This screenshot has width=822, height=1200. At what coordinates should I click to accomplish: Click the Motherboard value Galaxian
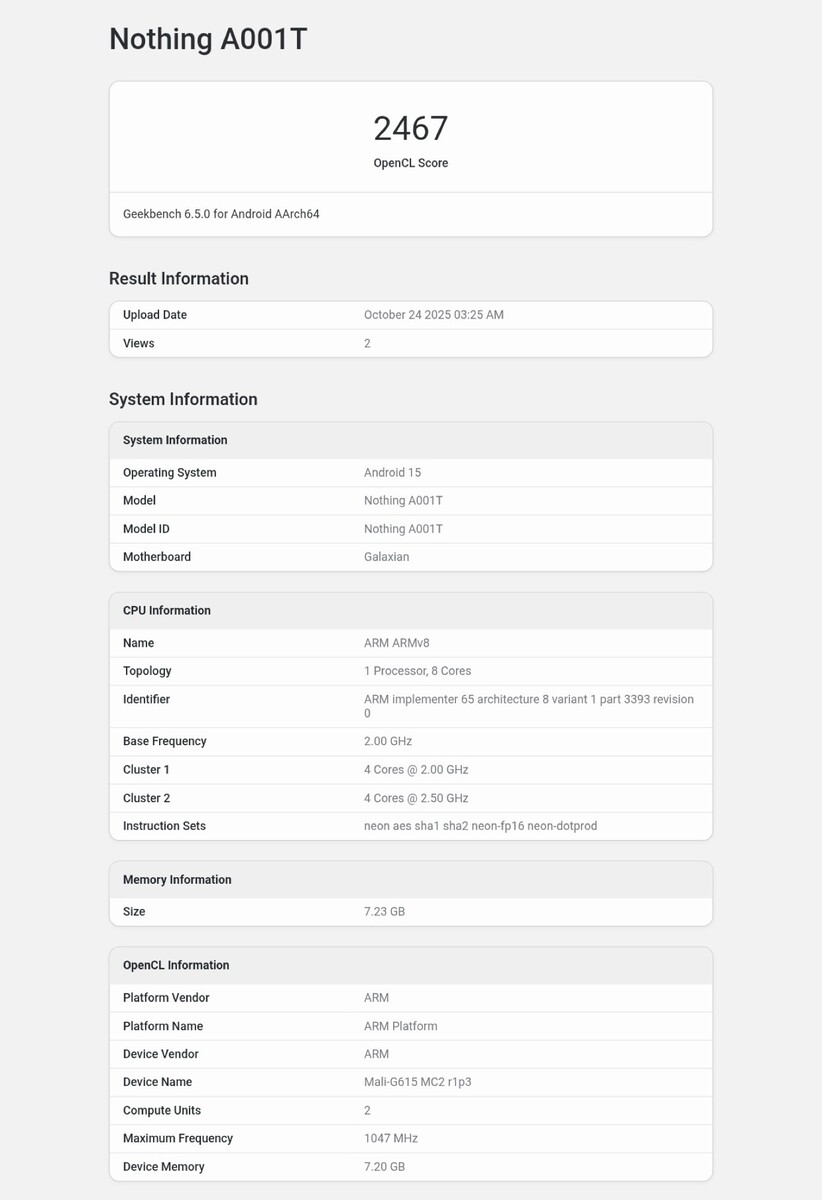(x=386, y=557)
